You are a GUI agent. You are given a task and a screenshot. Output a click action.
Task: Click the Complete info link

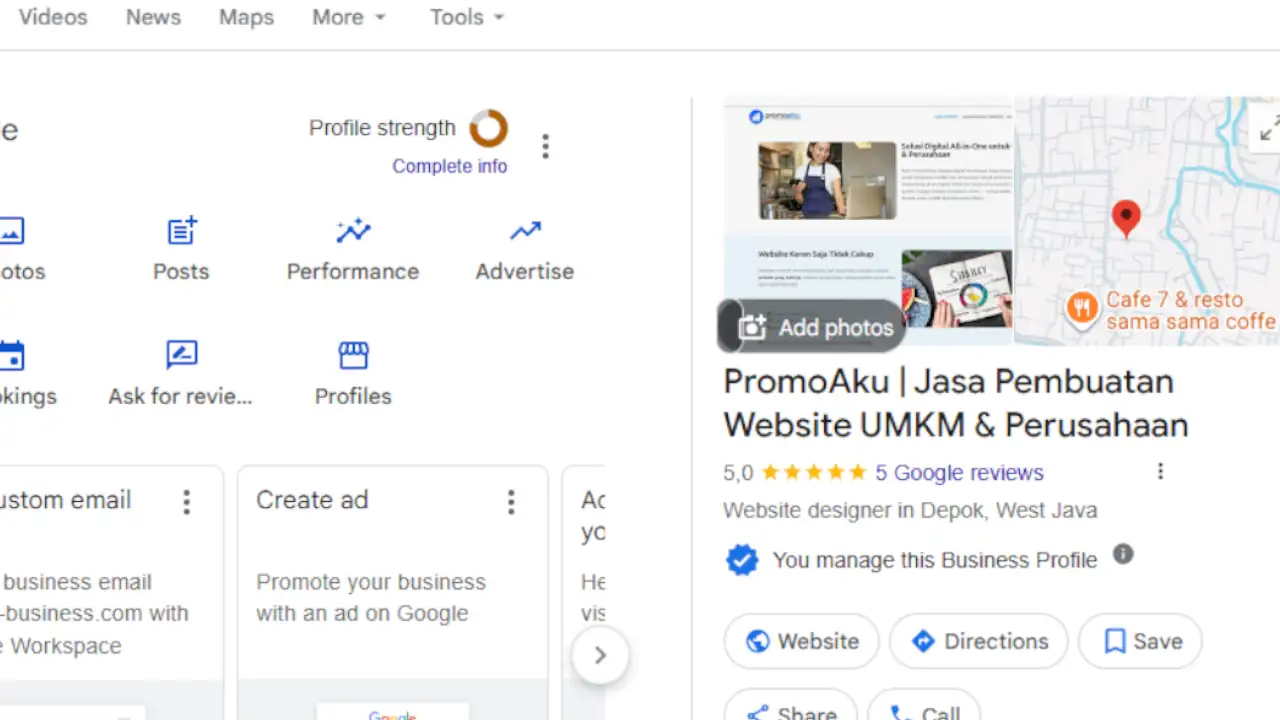click(x=449, y=166)
